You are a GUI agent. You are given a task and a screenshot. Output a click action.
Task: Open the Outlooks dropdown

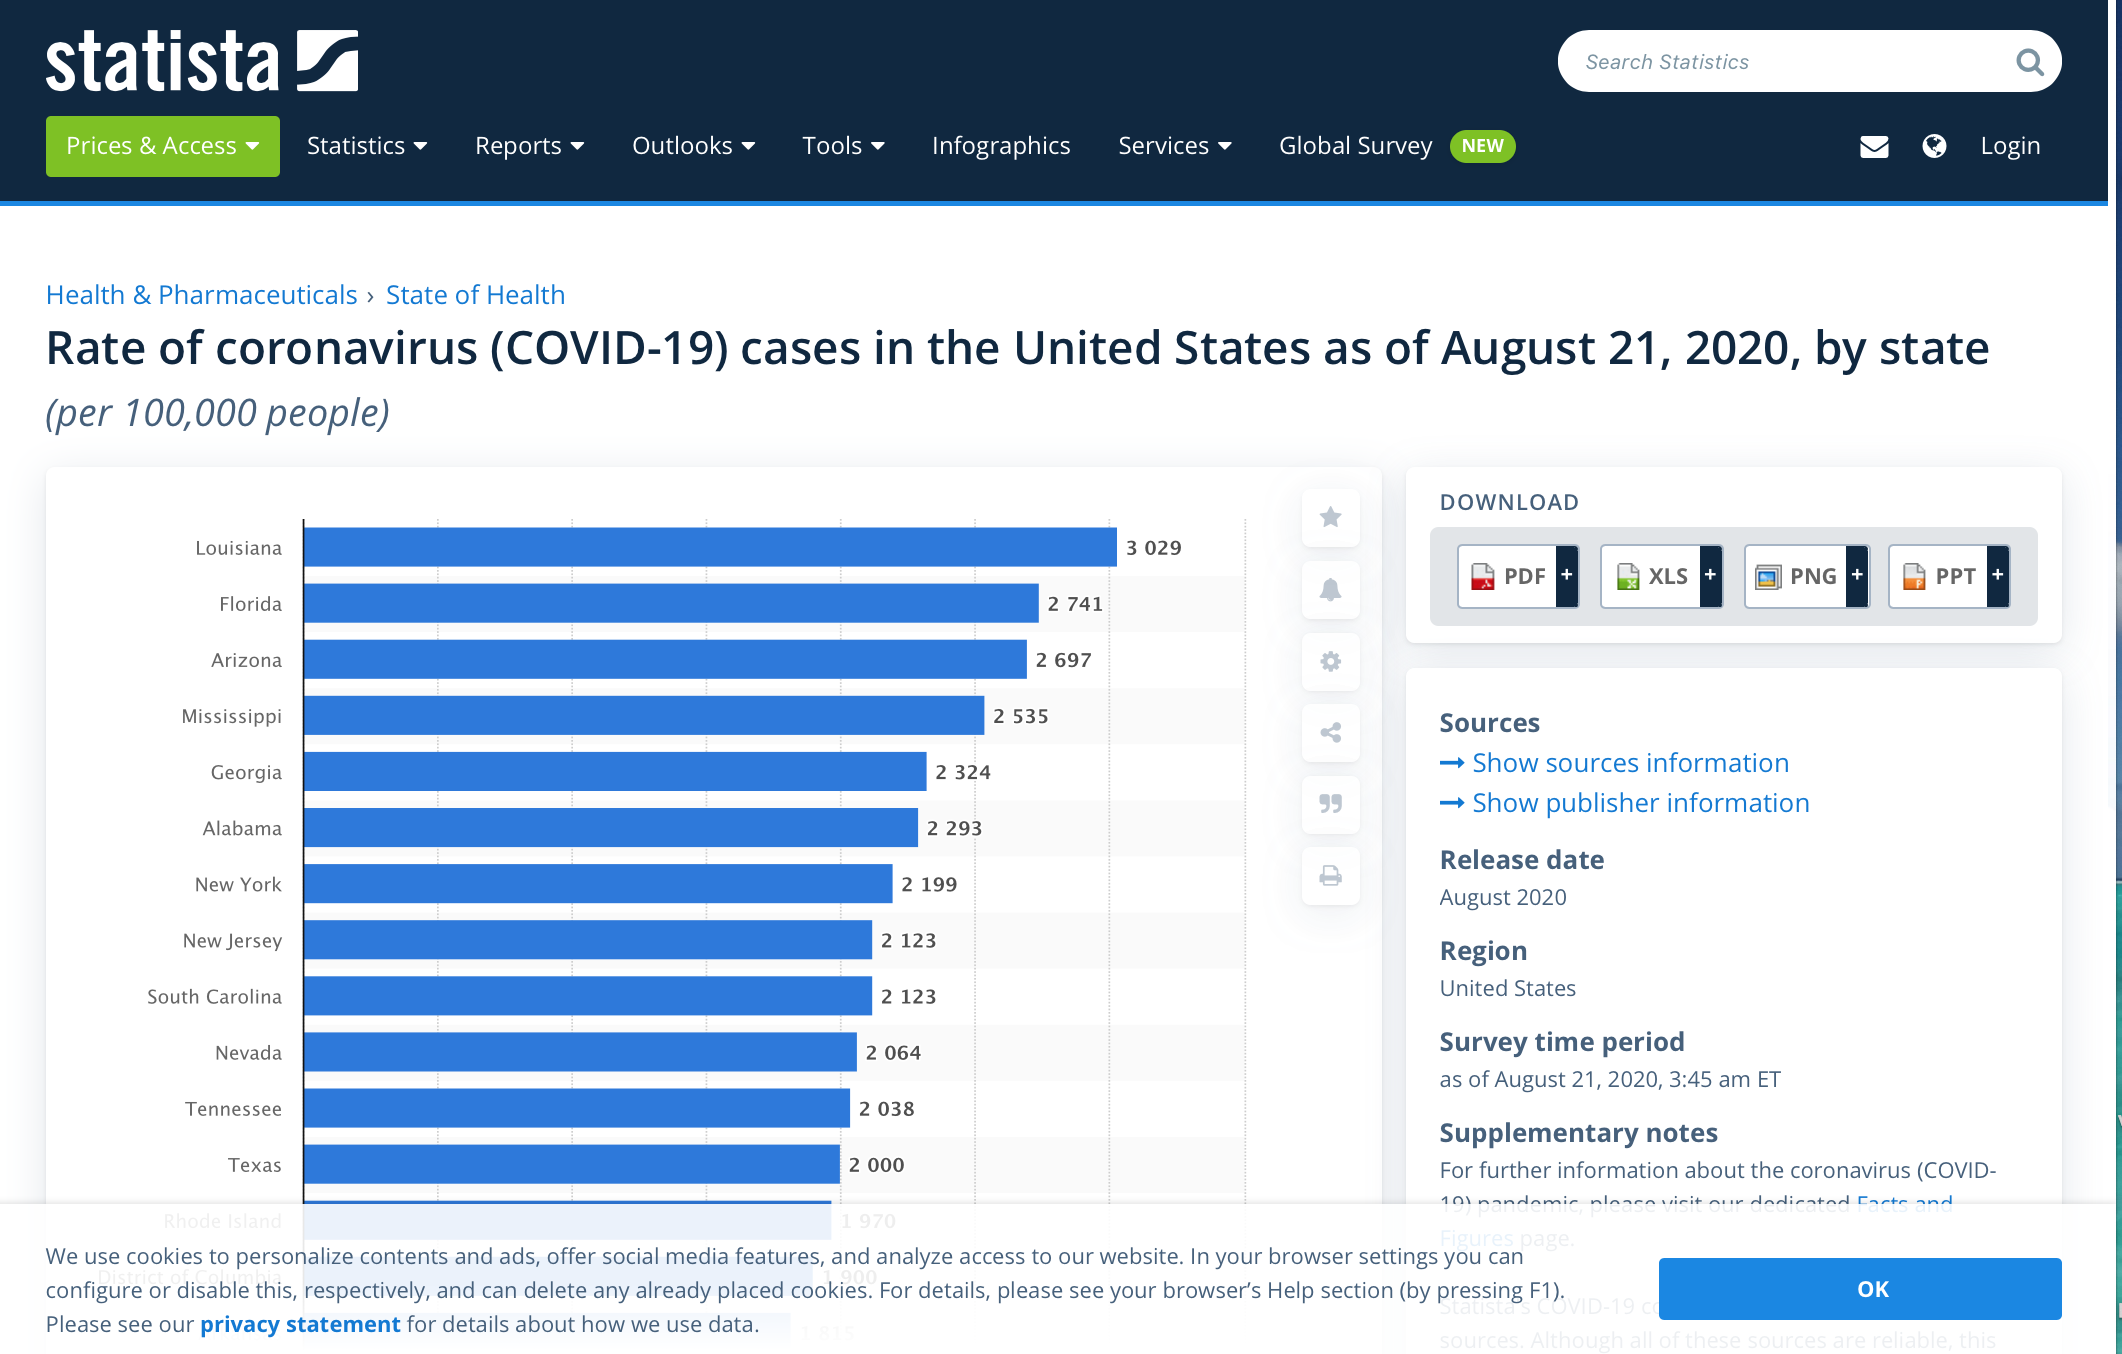tap(693, 146)
